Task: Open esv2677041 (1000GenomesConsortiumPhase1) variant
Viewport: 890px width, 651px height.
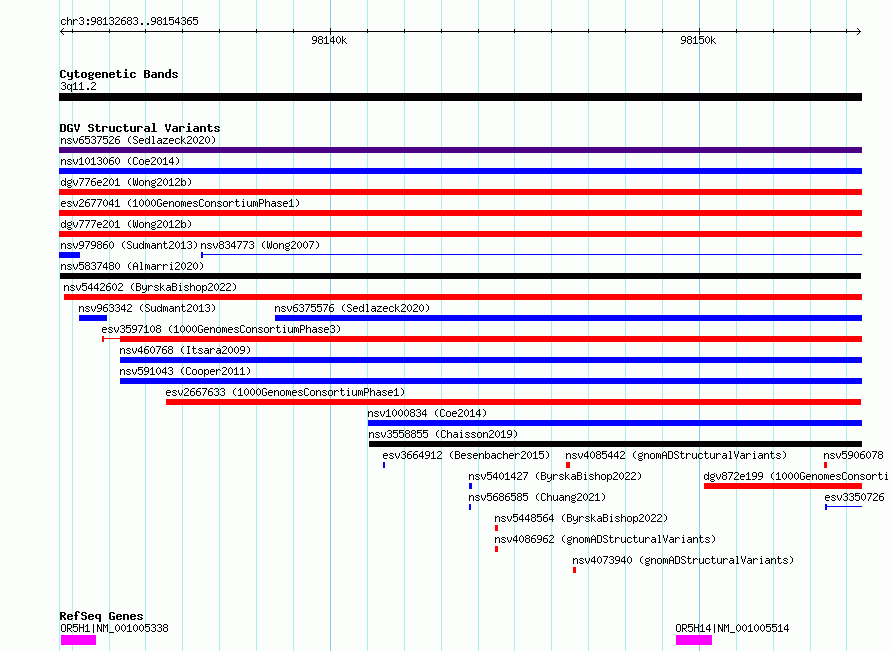Action: pos(180,203)
